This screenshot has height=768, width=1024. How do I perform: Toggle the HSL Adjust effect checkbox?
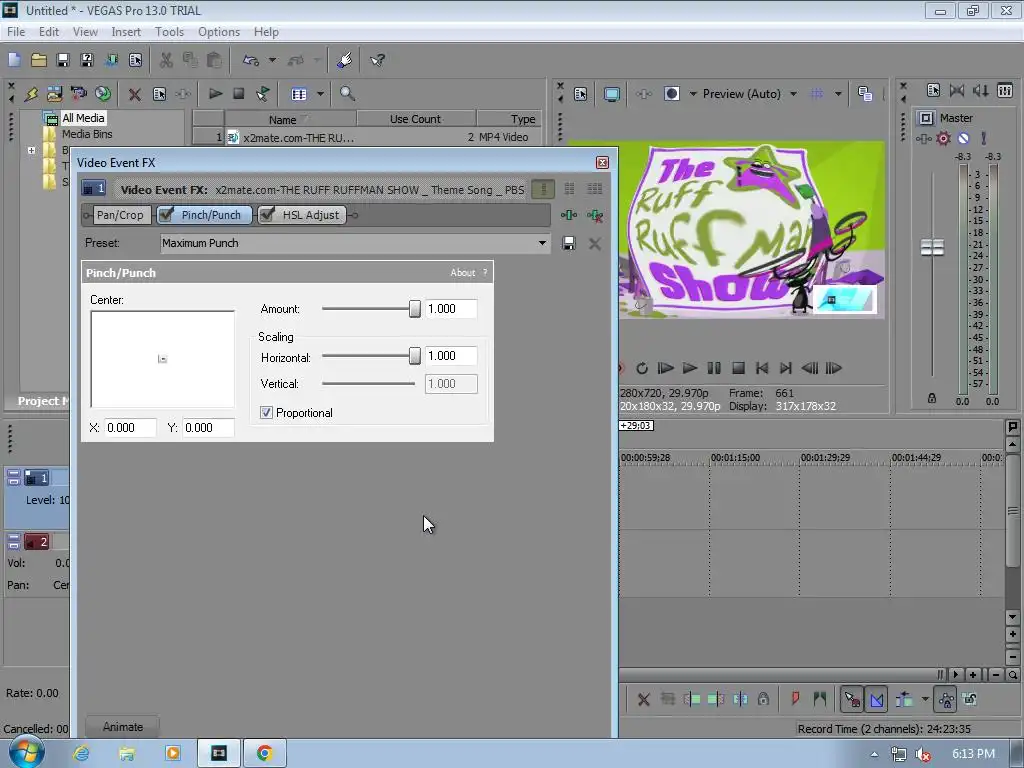pyautogui.click(x=266, y=214)
